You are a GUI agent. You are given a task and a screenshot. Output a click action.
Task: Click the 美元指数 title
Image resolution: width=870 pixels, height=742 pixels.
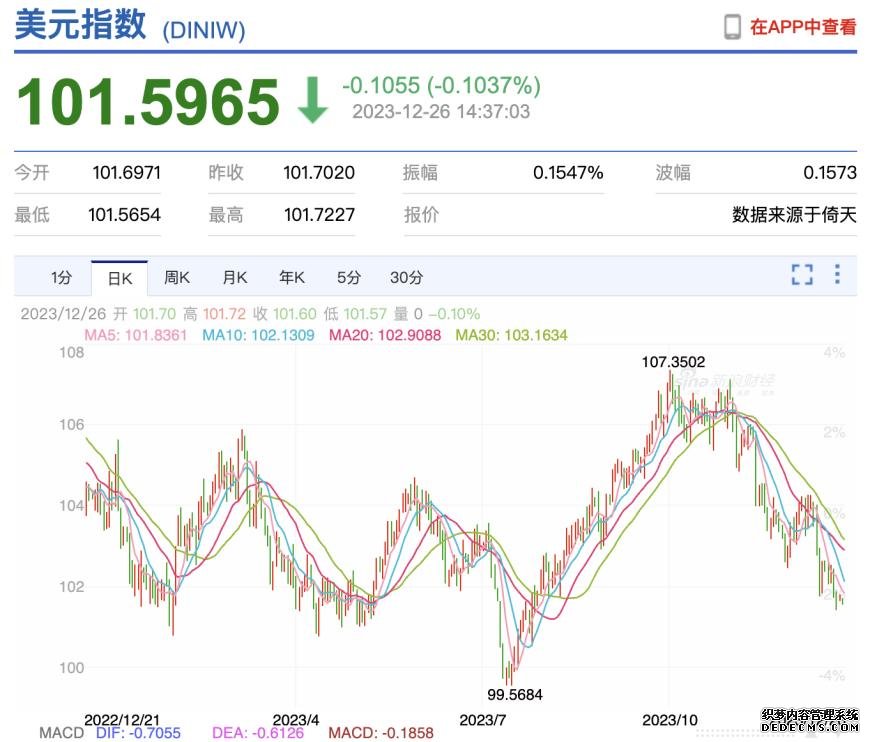click(80, 25)
